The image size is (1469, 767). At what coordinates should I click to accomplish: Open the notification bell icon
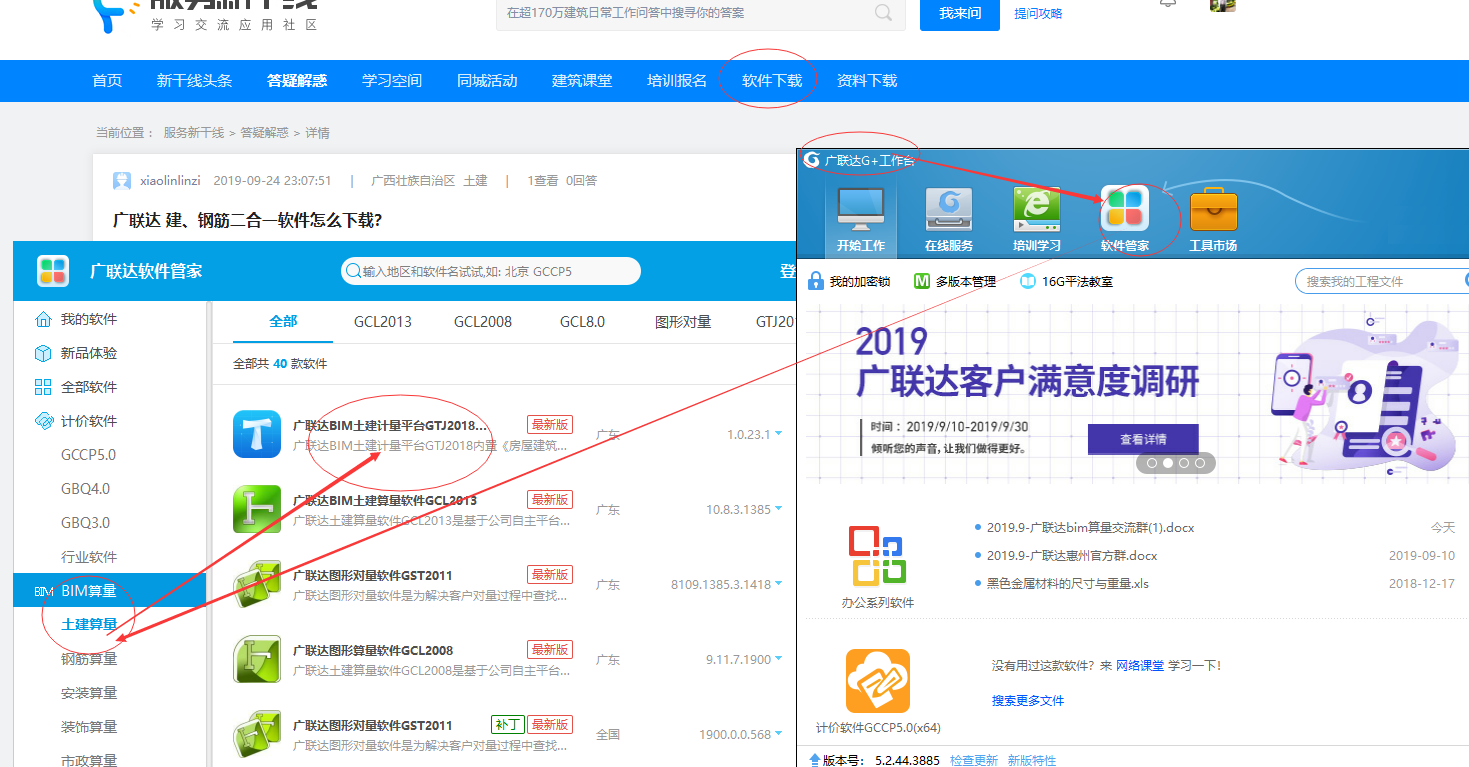tap(1167, 4)
